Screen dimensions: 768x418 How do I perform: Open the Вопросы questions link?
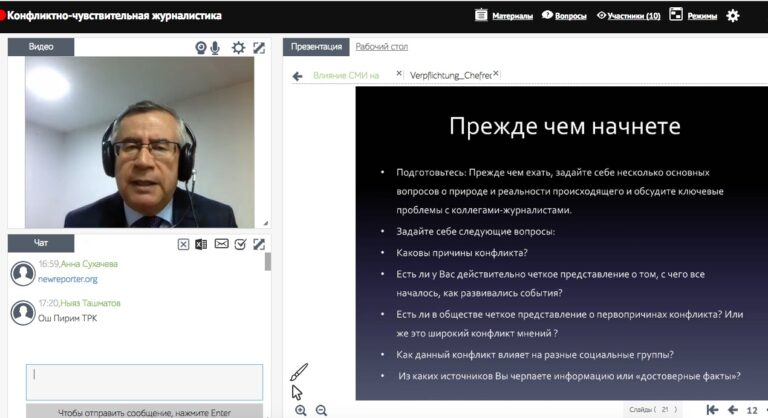[571, 16]
